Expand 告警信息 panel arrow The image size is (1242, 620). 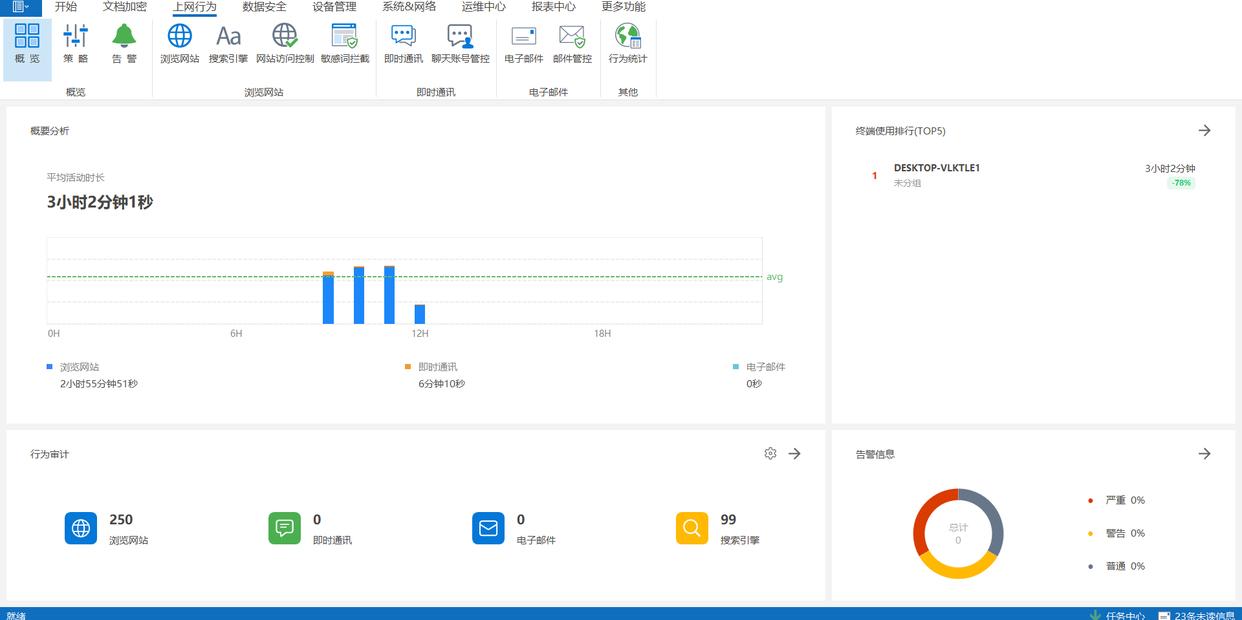[x=1204, y=454]
